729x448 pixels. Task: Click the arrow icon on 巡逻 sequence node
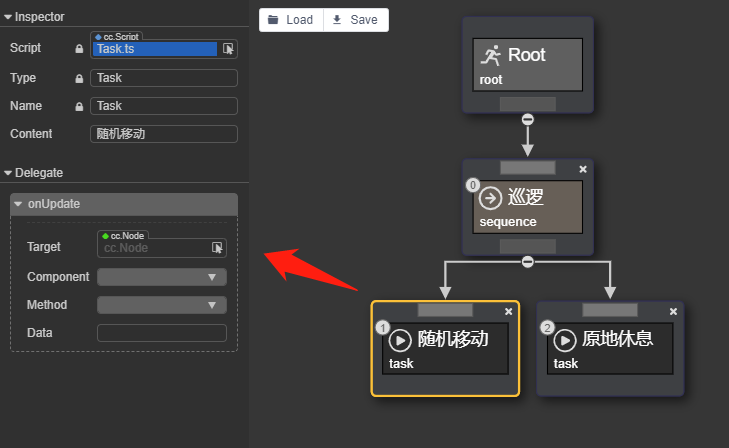coord(490,197)
